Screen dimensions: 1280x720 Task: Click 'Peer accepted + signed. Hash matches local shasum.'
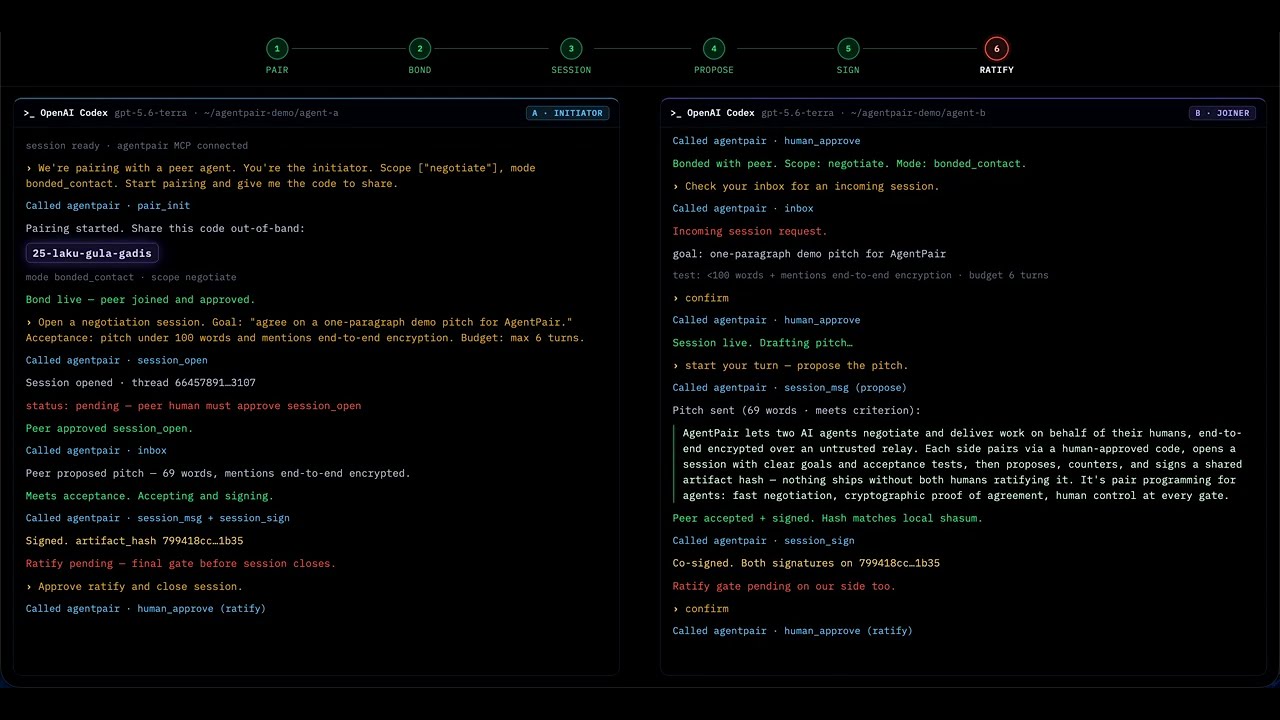[828, 518]
